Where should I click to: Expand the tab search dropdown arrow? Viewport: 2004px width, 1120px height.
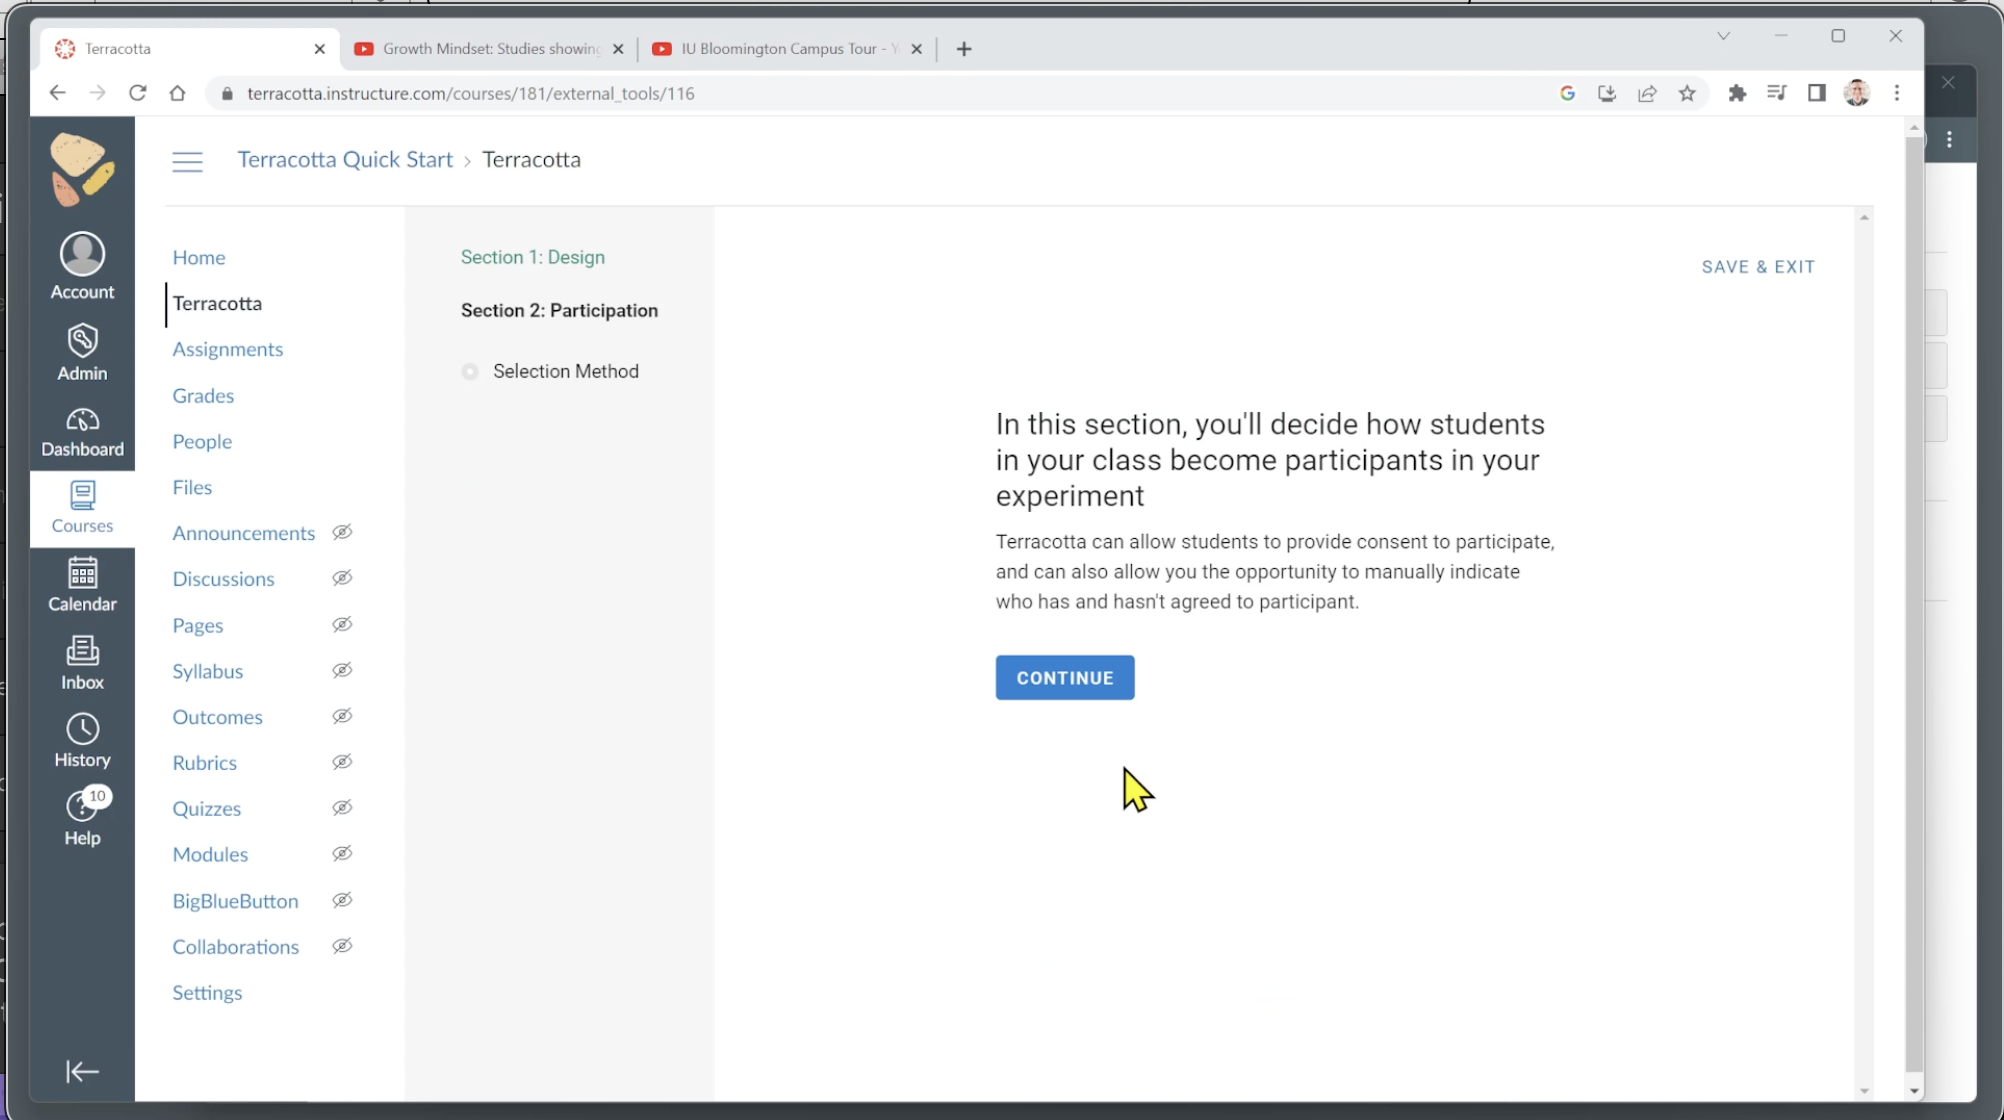tap(1723, 36)
